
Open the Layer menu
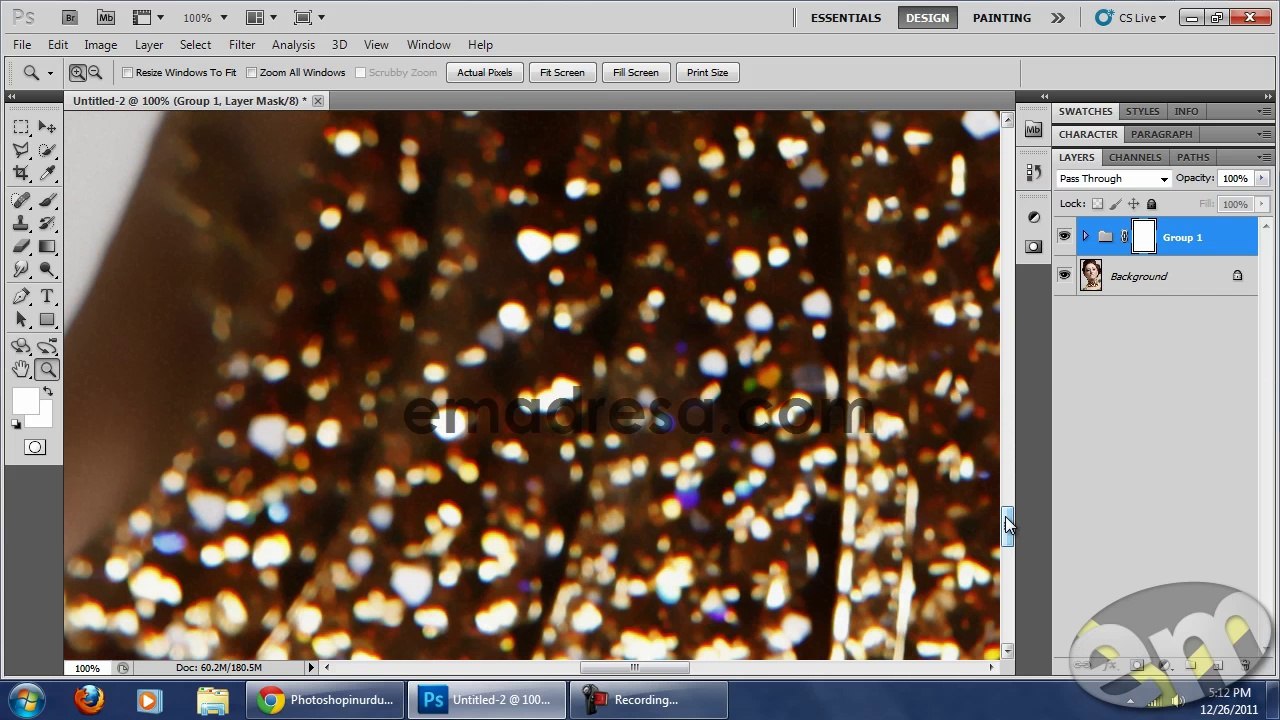pyautogui.click(x=149, y=45)
